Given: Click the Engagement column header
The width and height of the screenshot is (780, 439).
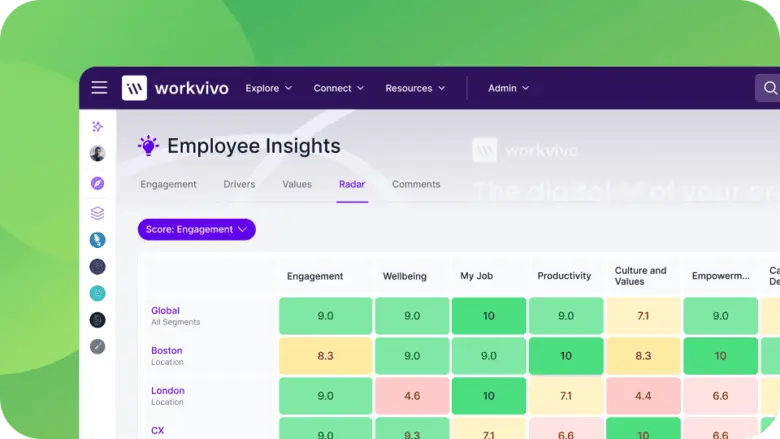Looking at the screenshot, I should [x=315, y=276].
